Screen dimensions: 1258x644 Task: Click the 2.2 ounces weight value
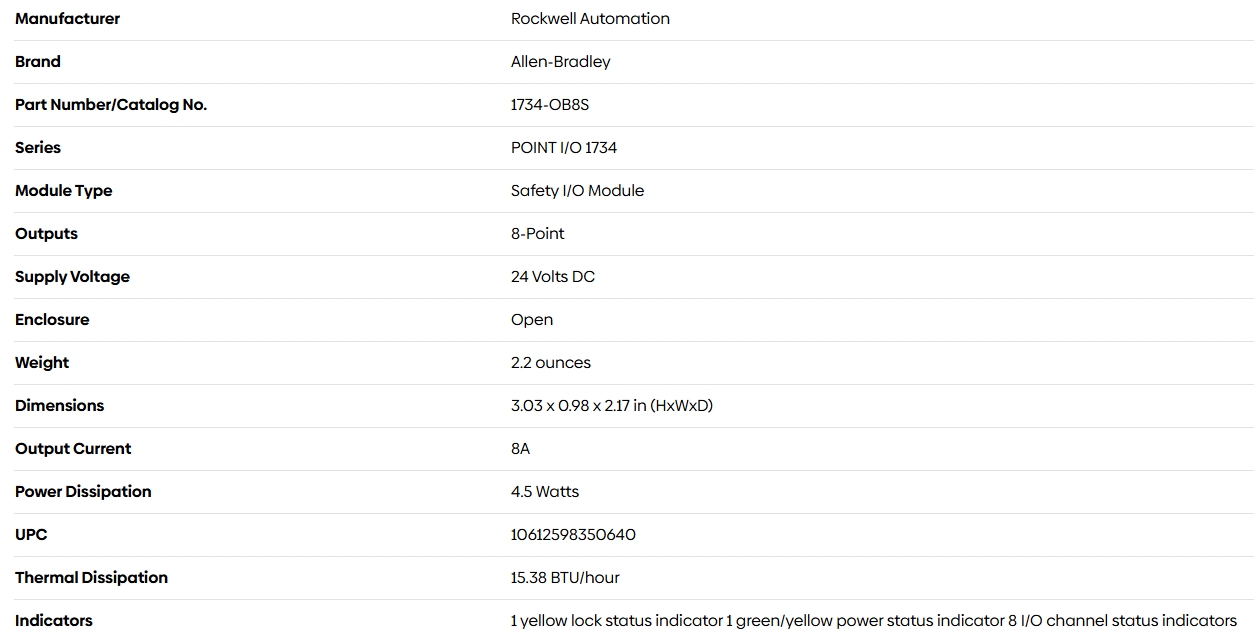(551, 362)
